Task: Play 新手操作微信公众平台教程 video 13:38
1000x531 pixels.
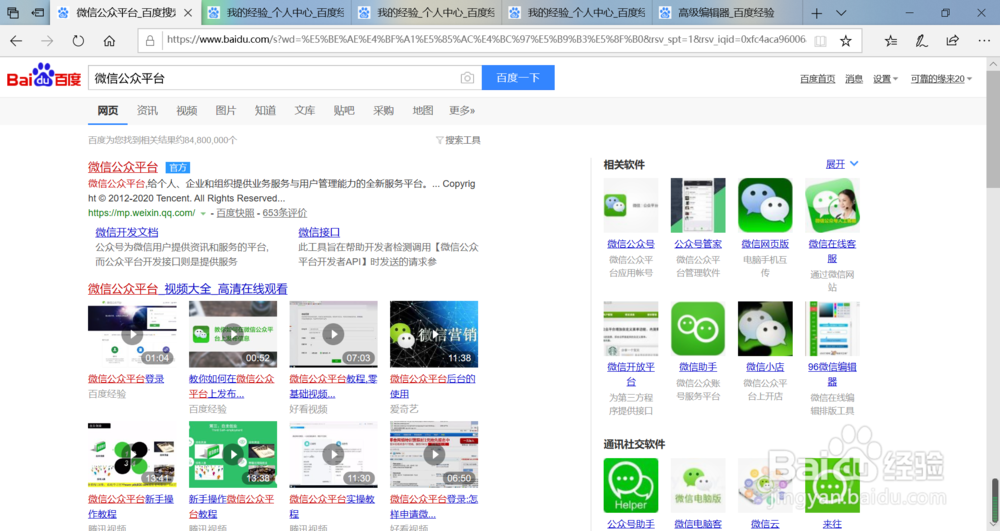Action: [233, 454]
